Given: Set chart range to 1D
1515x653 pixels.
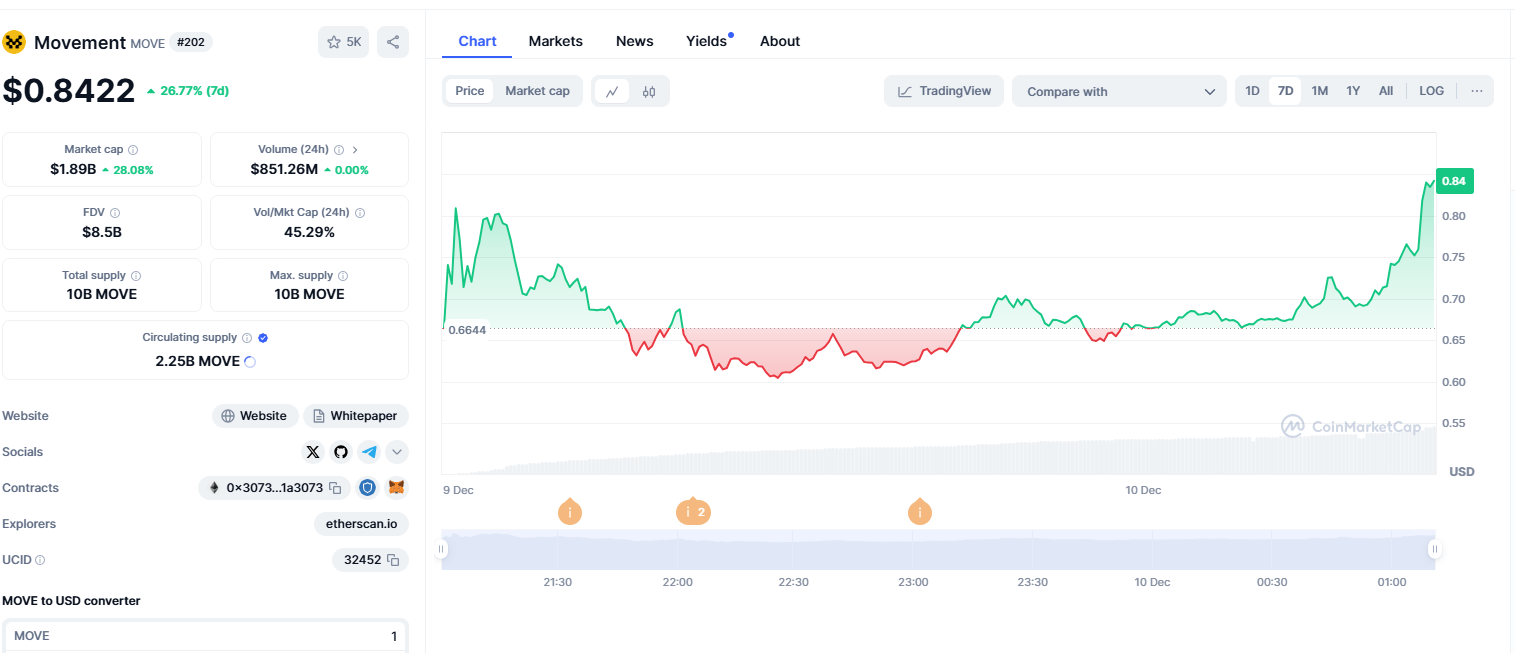Looking at the screenshot, I should (x=1252, y=91).
